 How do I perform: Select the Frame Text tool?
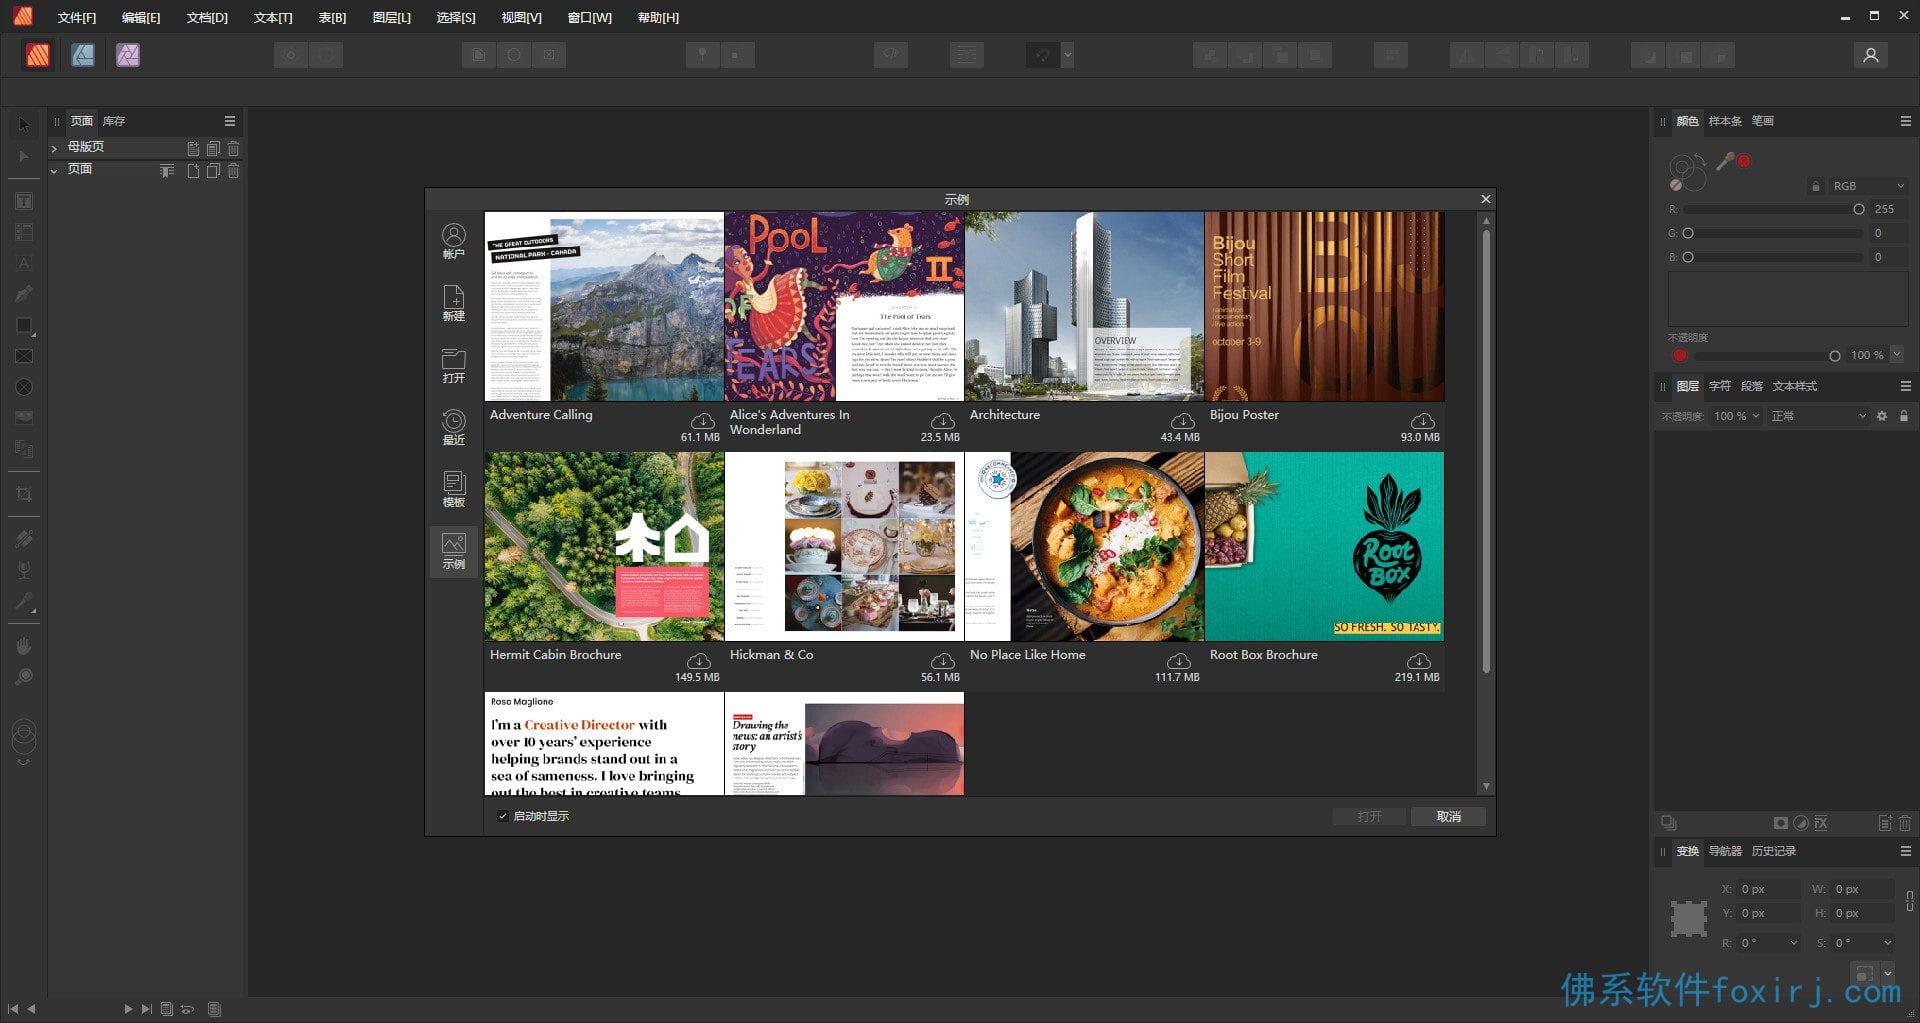(x=24, y=201)
